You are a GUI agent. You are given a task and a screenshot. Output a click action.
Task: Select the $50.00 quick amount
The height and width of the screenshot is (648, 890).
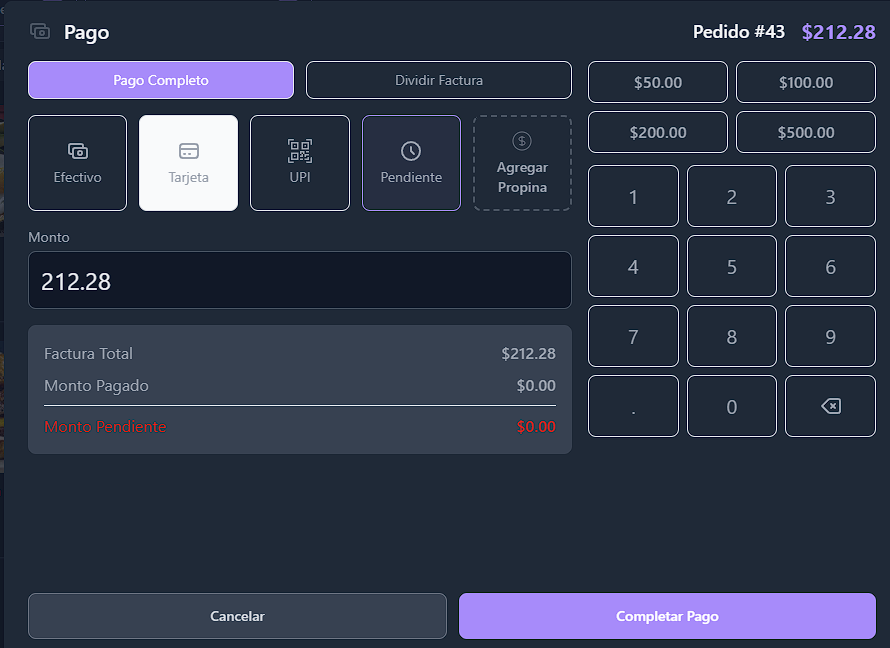658,82
